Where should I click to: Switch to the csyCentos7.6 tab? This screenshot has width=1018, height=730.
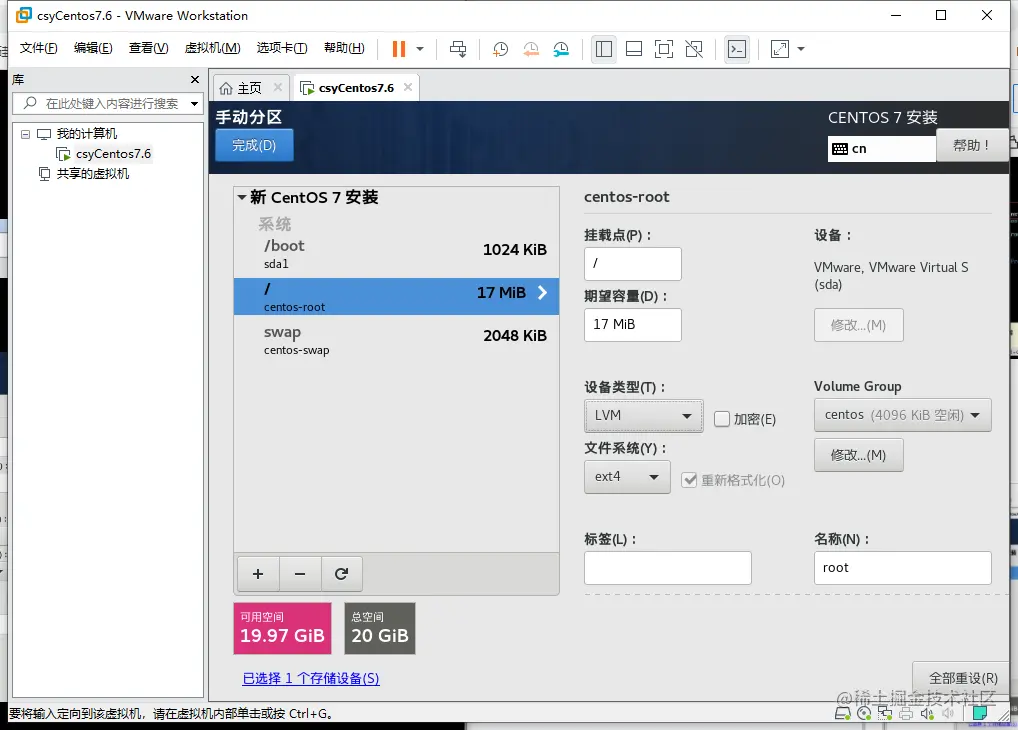356,88
